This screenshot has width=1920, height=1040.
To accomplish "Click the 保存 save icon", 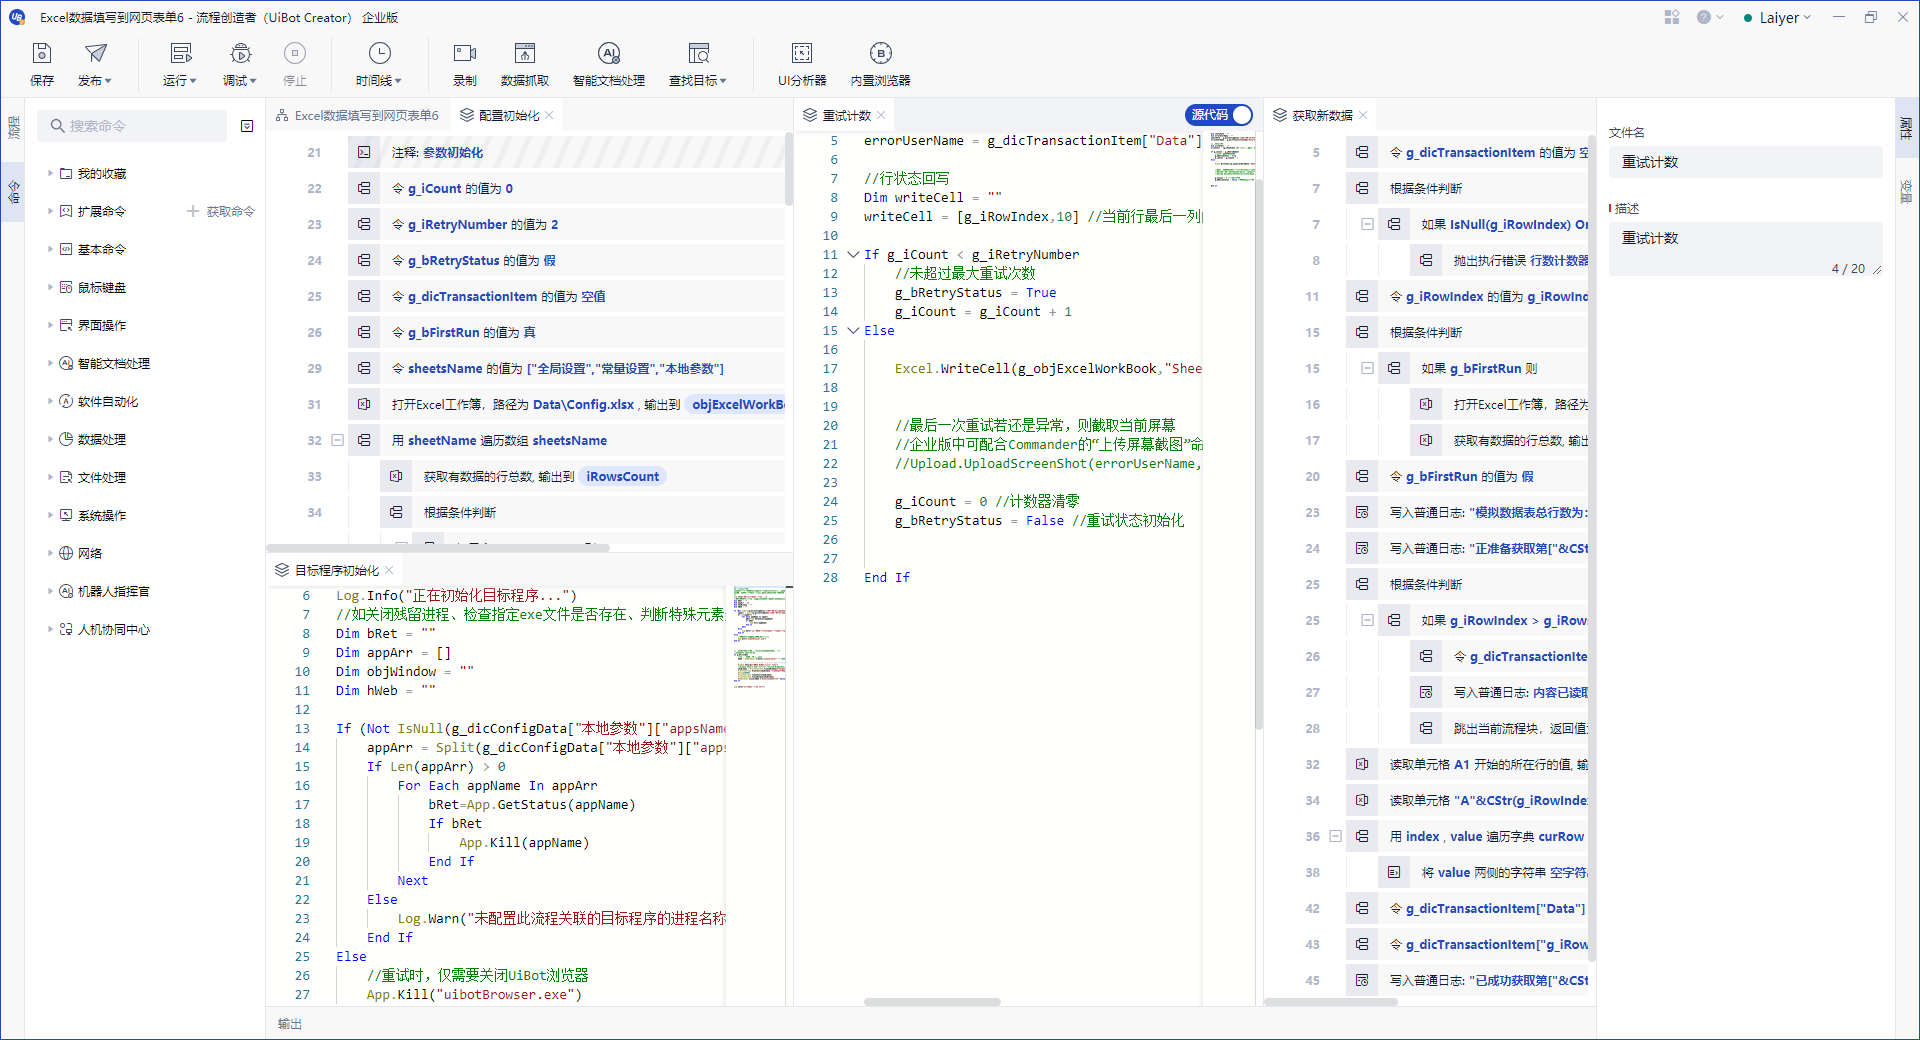I will click(42, 54).
